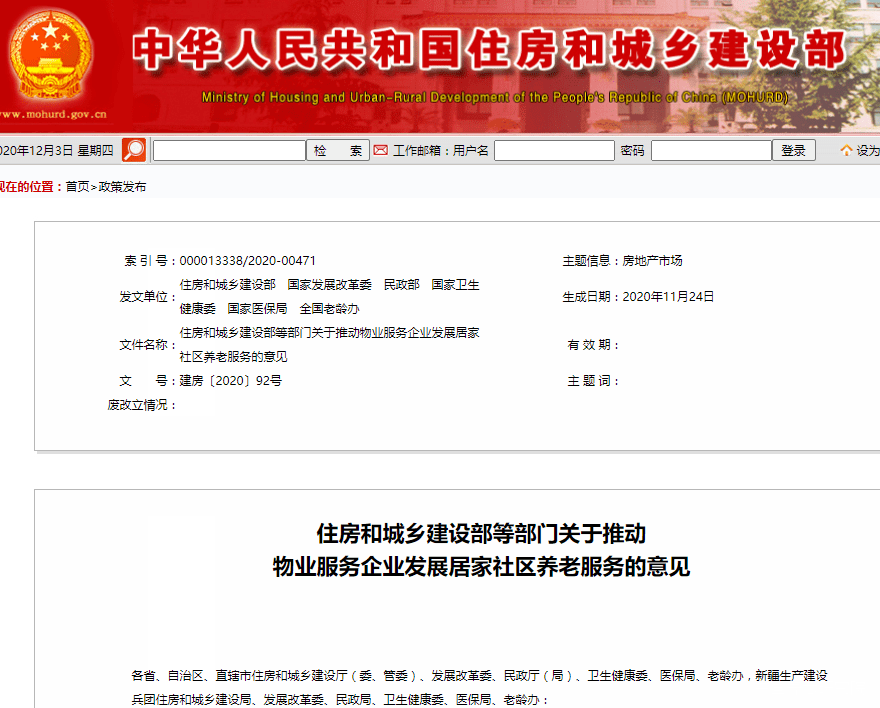Click the index number 000013338/2020-00471

pyautogui.click(x=248, y=261)
